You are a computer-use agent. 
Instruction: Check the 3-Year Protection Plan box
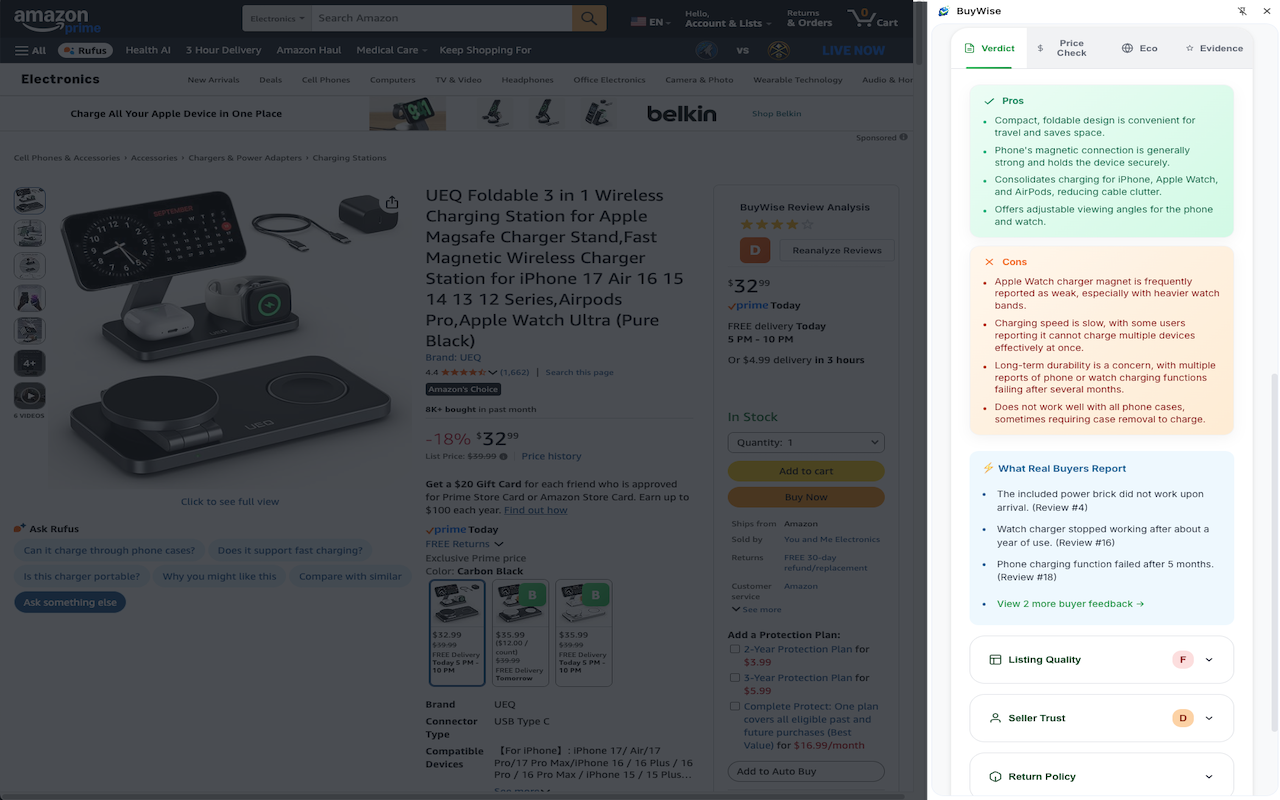[735, 678]
